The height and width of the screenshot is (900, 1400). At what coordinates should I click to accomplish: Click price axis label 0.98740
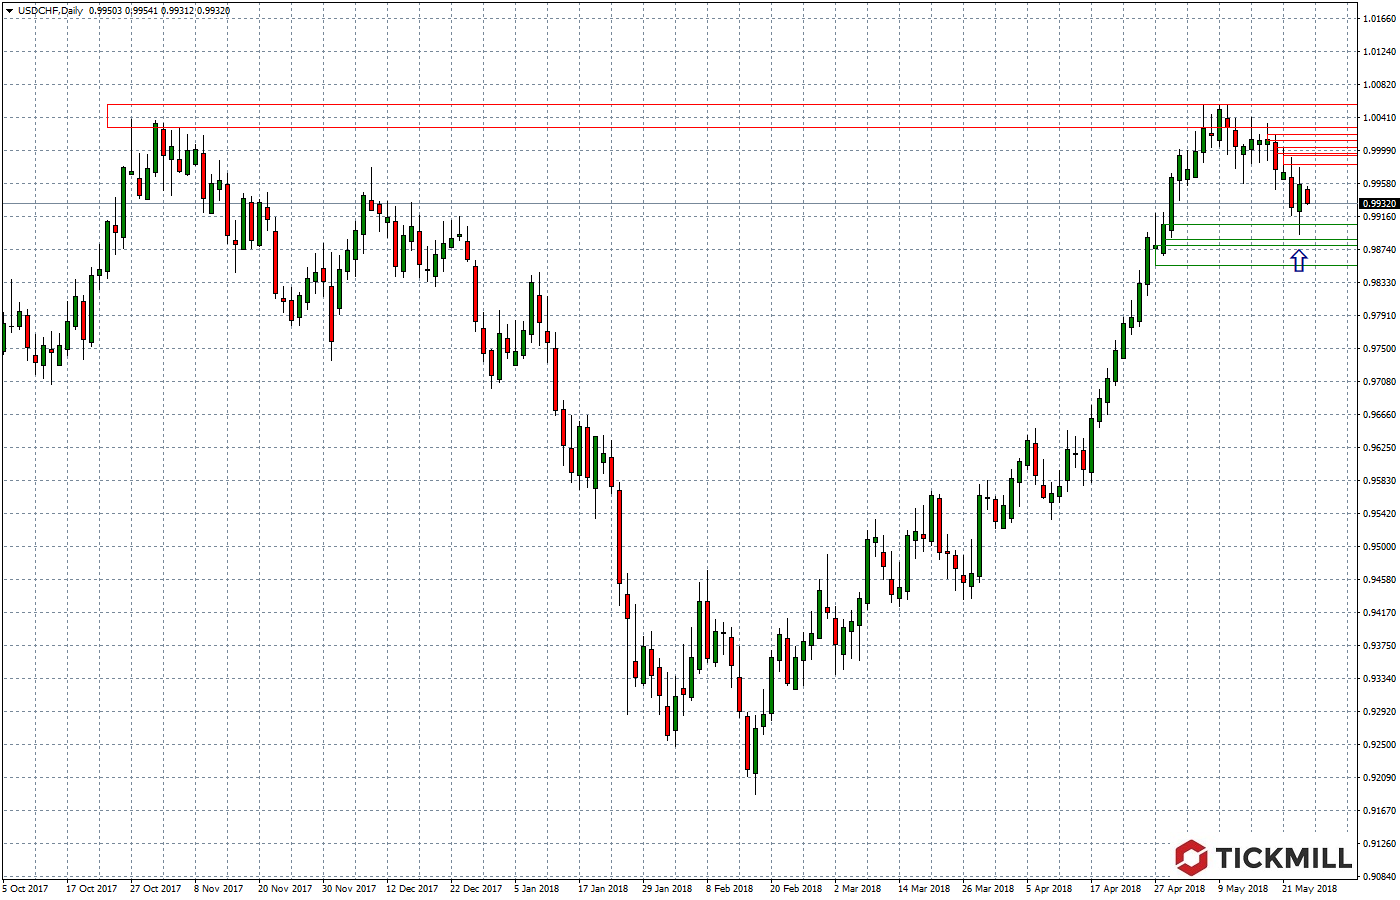click(x=1379, y=250)
